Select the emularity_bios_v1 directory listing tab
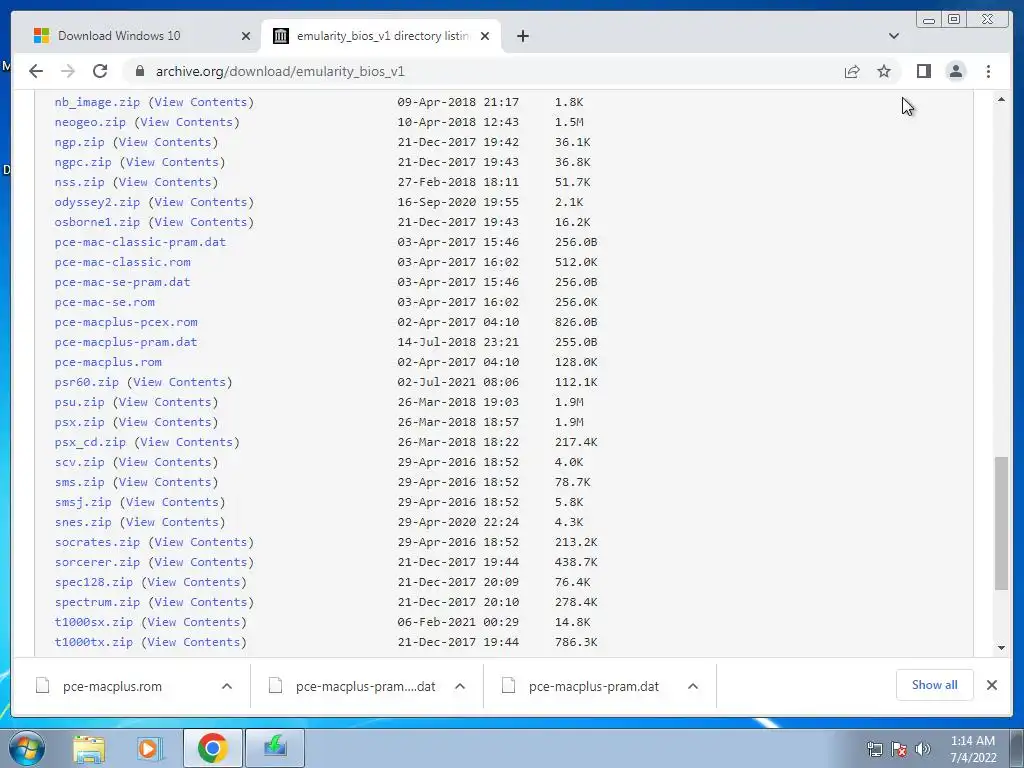This screenshot has width=1024, height=768. (381, 36)
